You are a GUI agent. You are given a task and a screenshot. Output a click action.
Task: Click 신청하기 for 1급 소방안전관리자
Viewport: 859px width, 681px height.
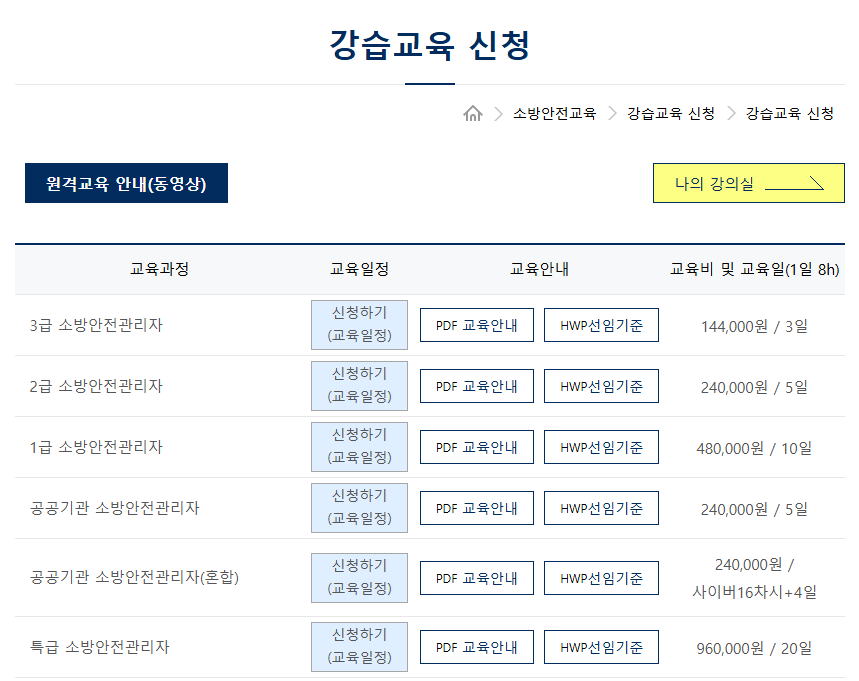[x=359, y=447]
